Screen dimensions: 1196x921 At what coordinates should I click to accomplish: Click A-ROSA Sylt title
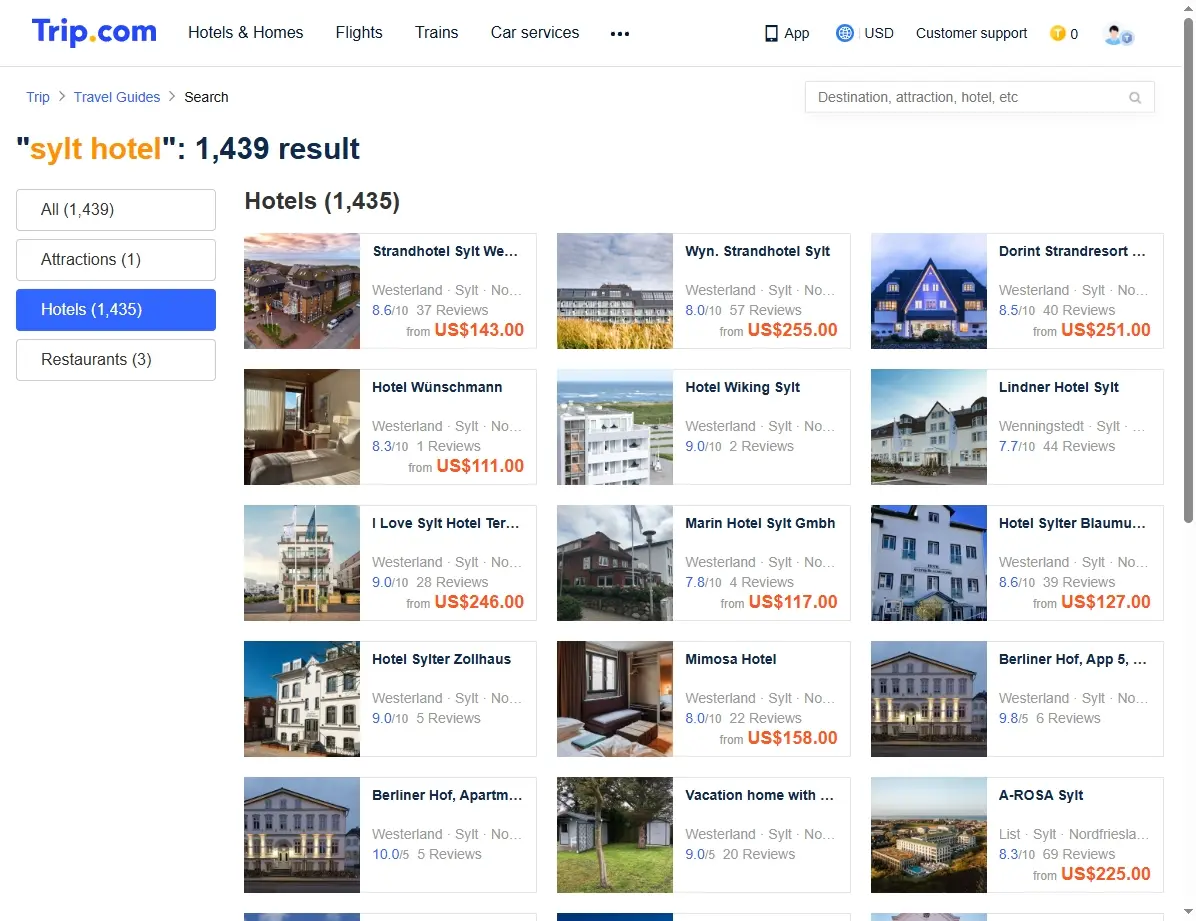[1041, 795]
